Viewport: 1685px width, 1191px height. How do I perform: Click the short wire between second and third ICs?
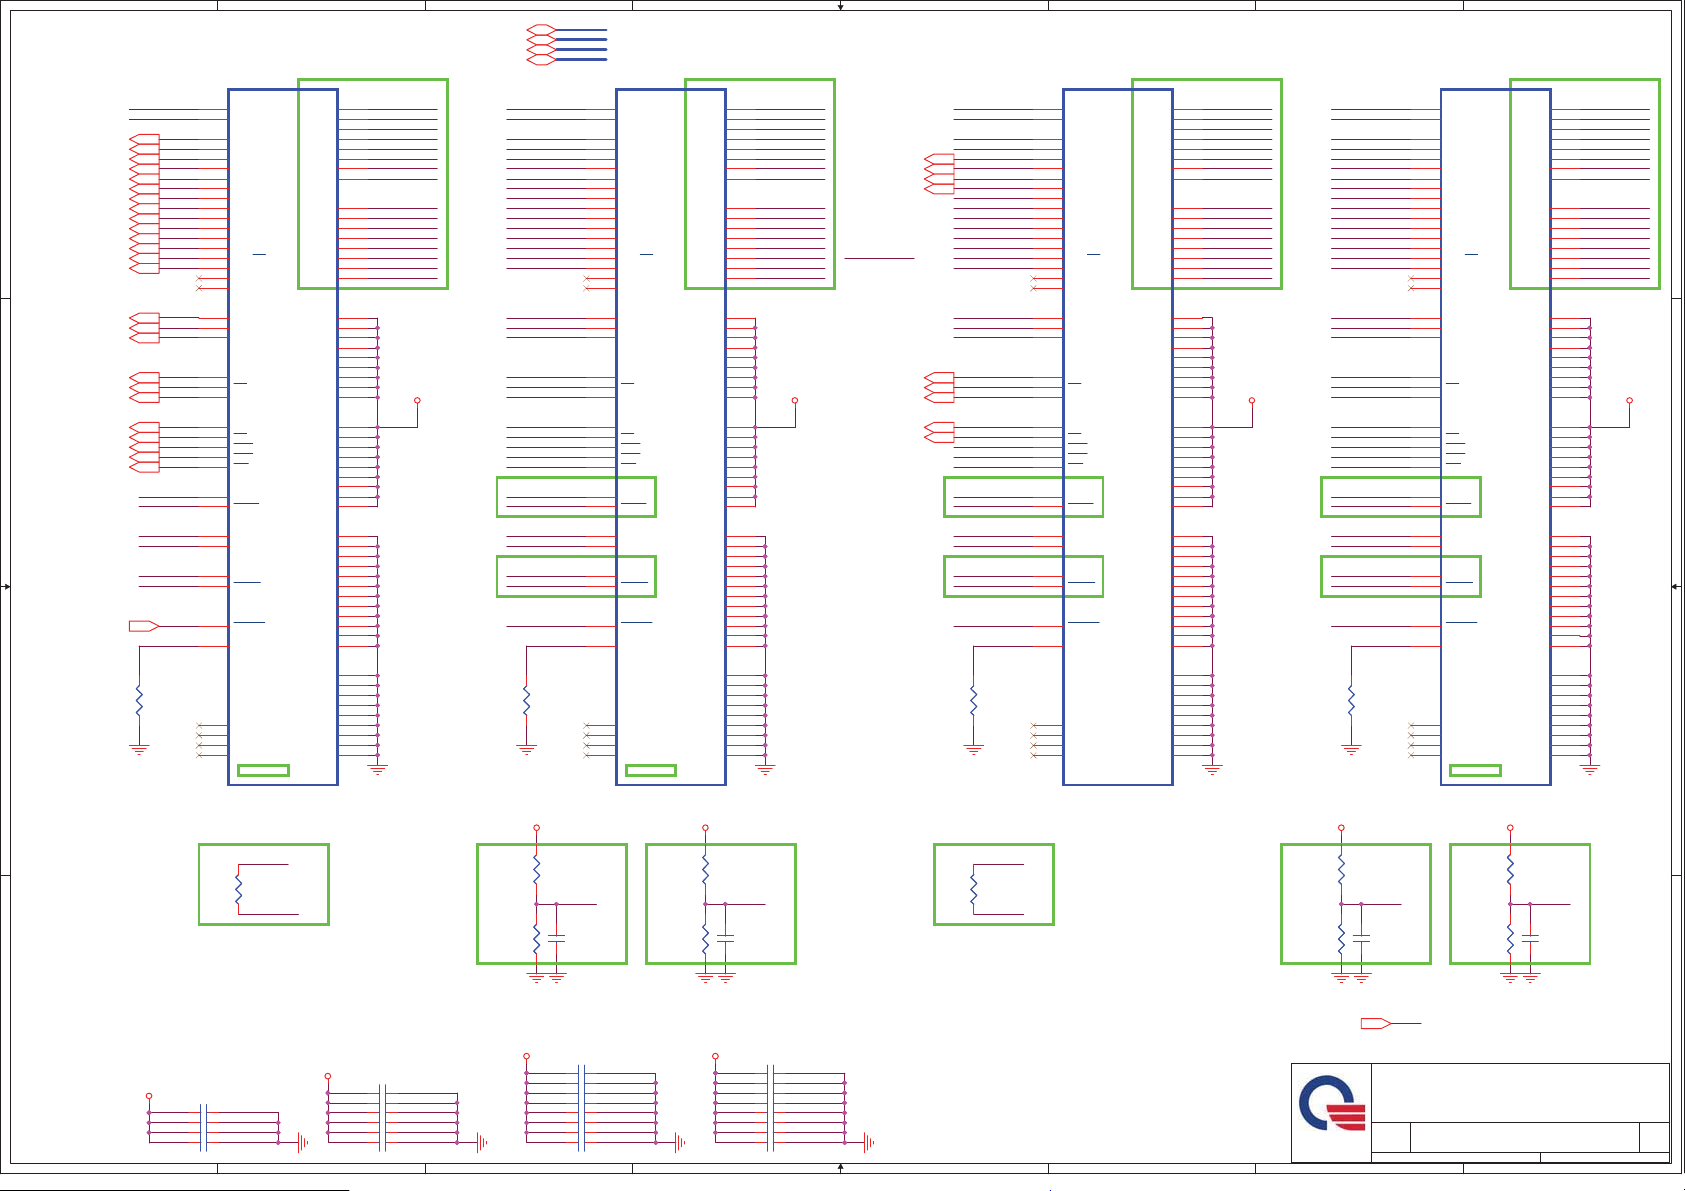[x=879, y=258]
